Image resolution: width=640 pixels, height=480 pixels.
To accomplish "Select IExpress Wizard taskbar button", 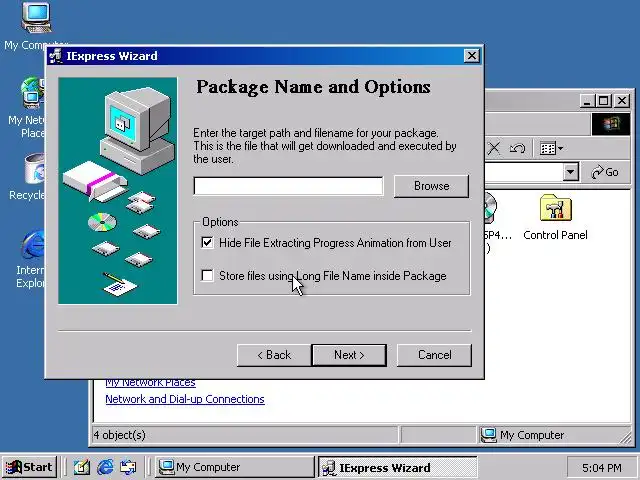I will 397,467.
